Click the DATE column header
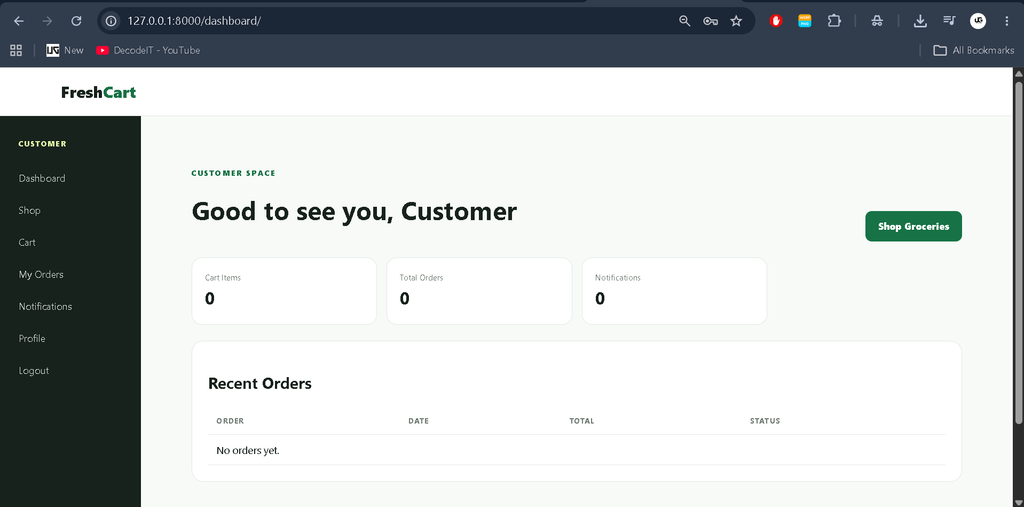 click(x=419, y=421)
